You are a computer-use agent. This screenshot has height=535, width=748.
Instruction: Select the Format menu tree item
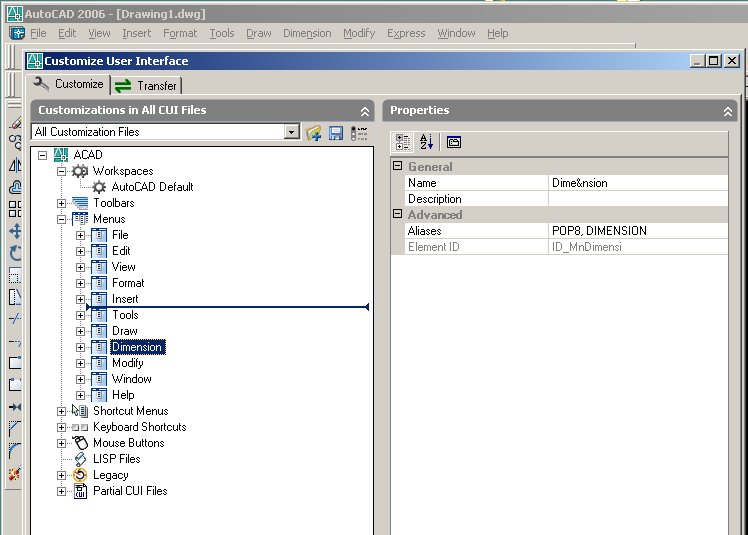point(128,283)
